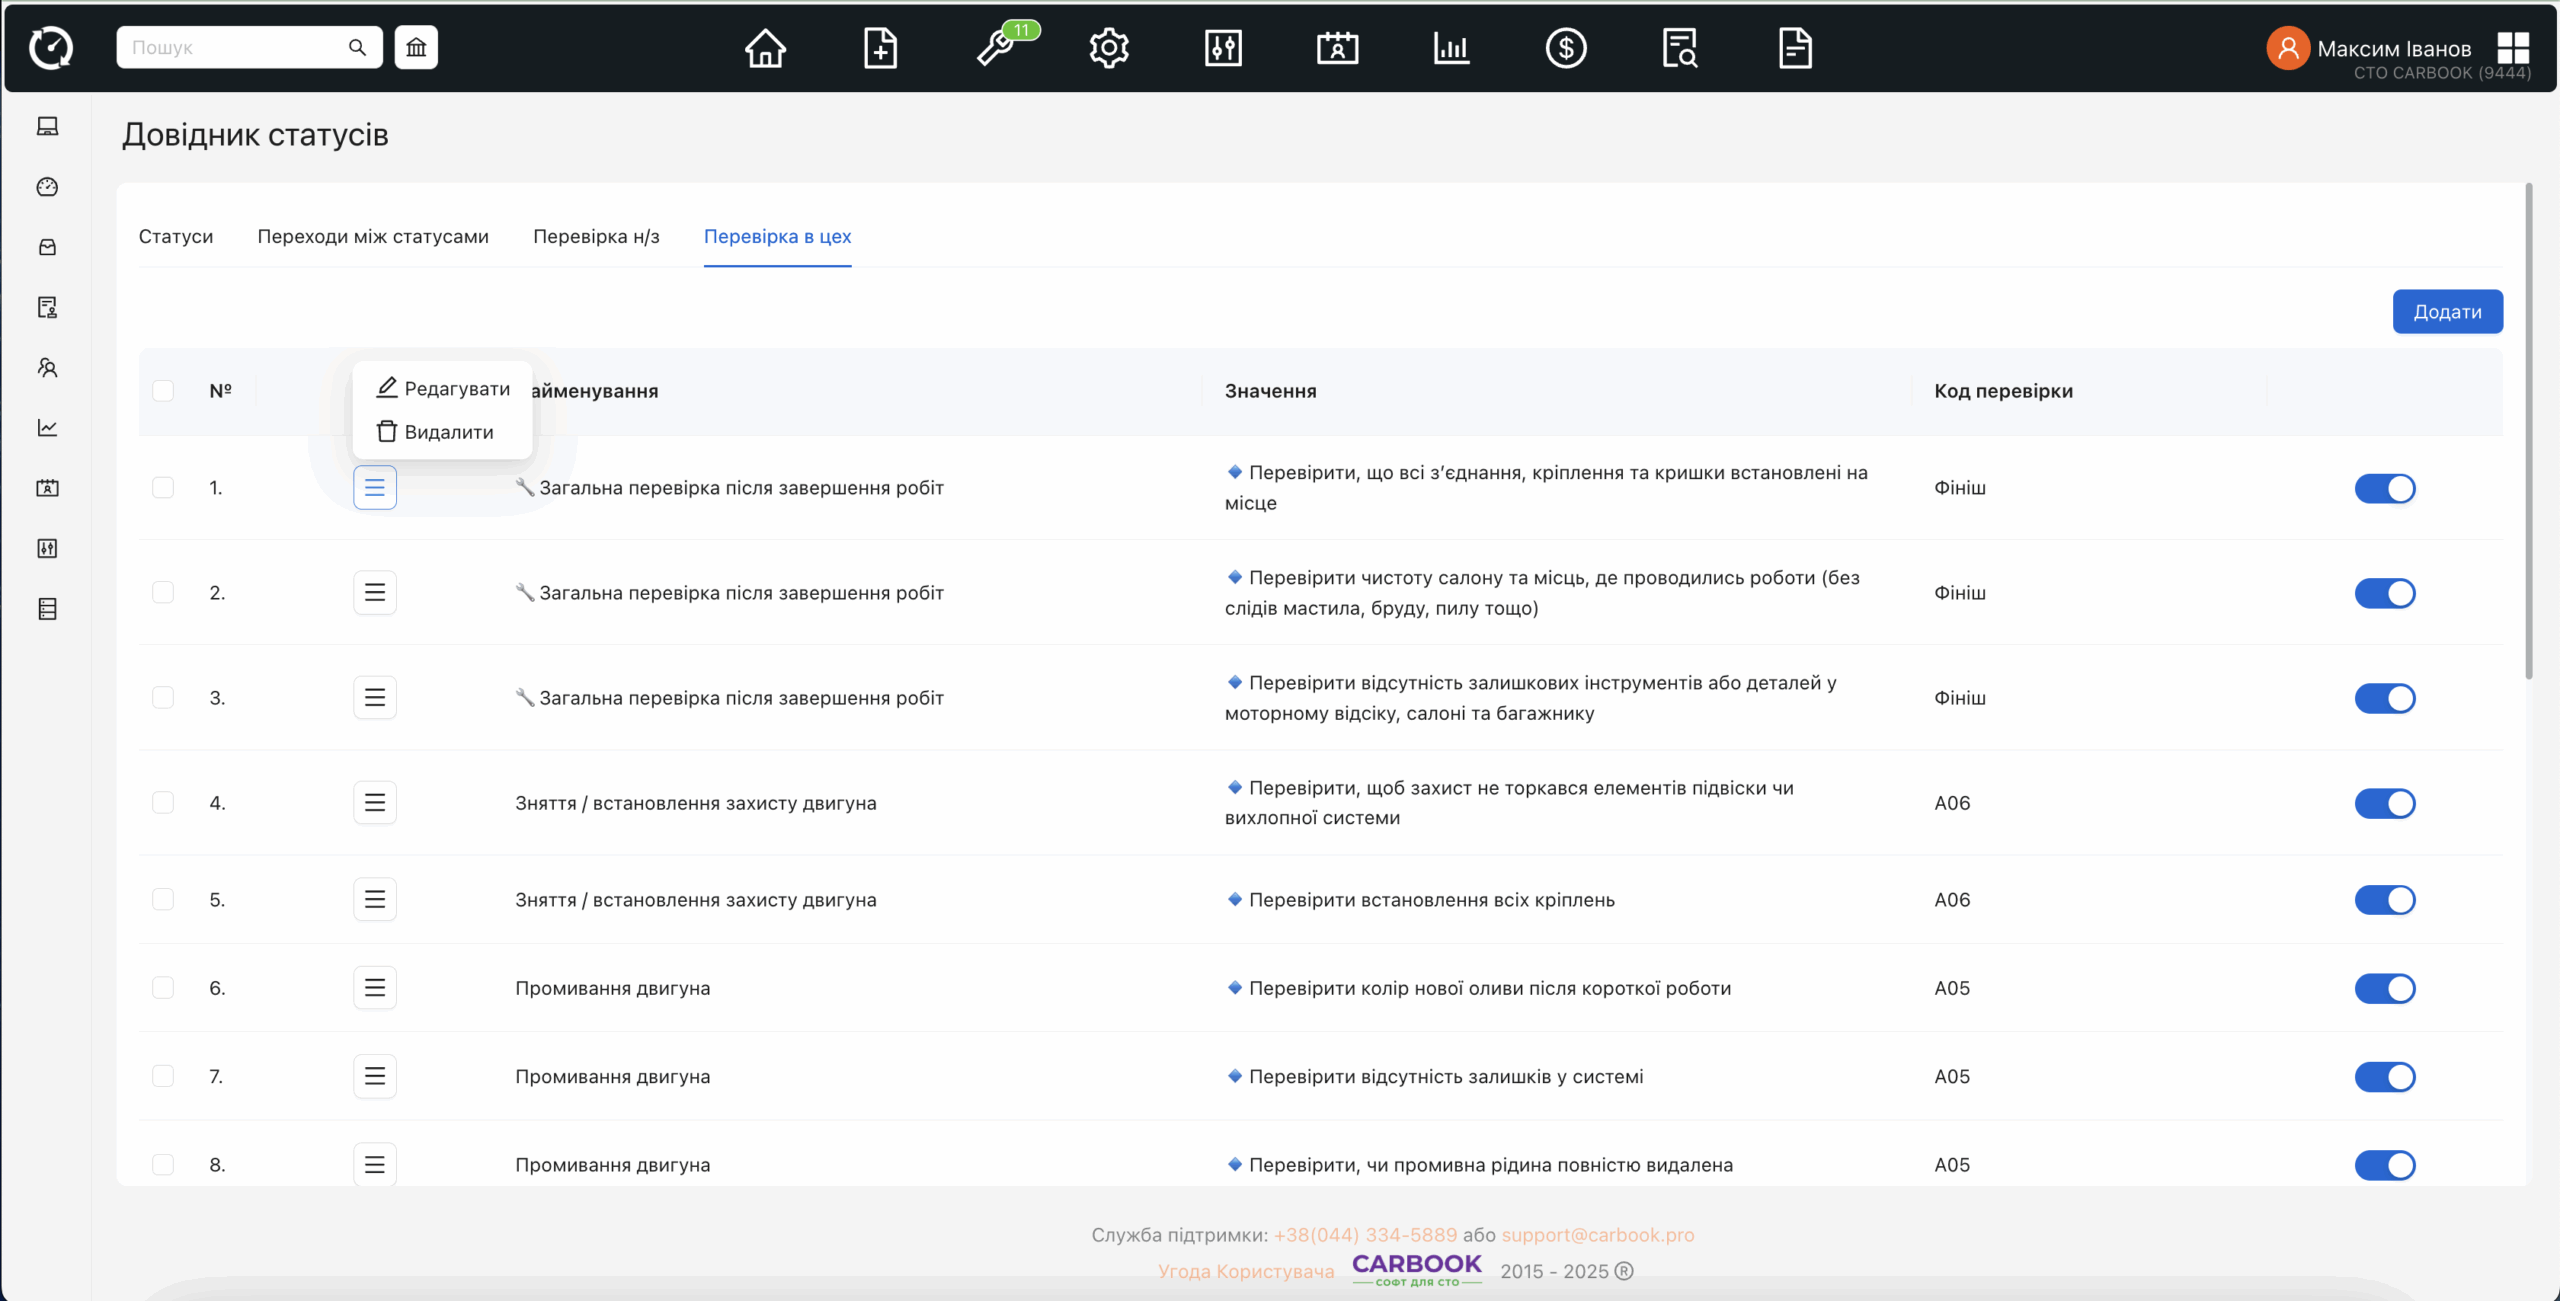Click the speedometer icon in left sidebar
Image resolution: width=2560 pixels, height=1301 pixels.
47,187
